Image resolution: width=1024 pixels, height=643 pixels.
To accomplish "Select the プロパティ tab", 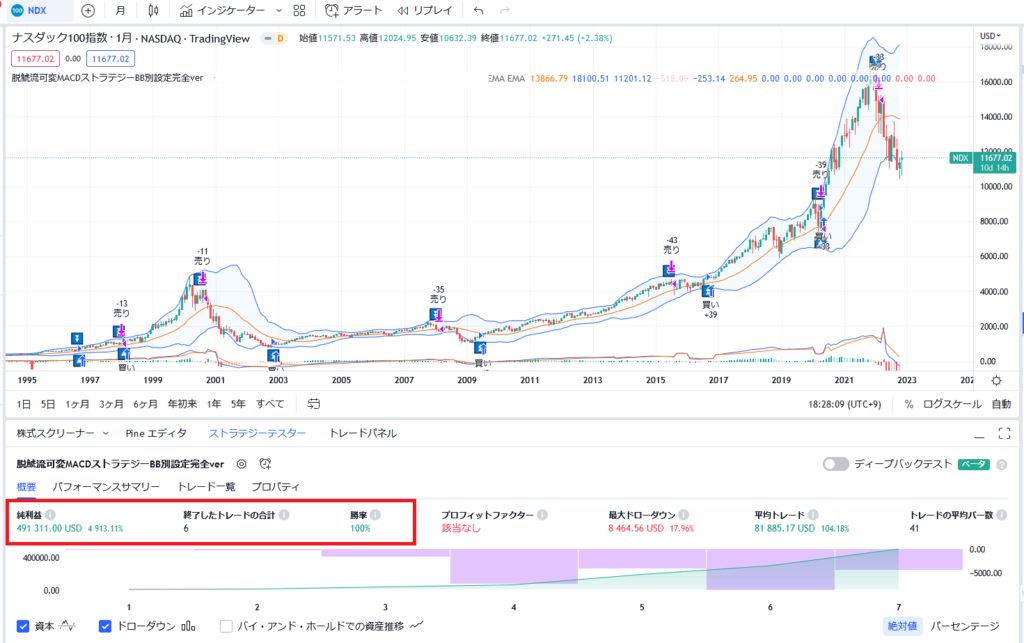I will pos(275,487).
